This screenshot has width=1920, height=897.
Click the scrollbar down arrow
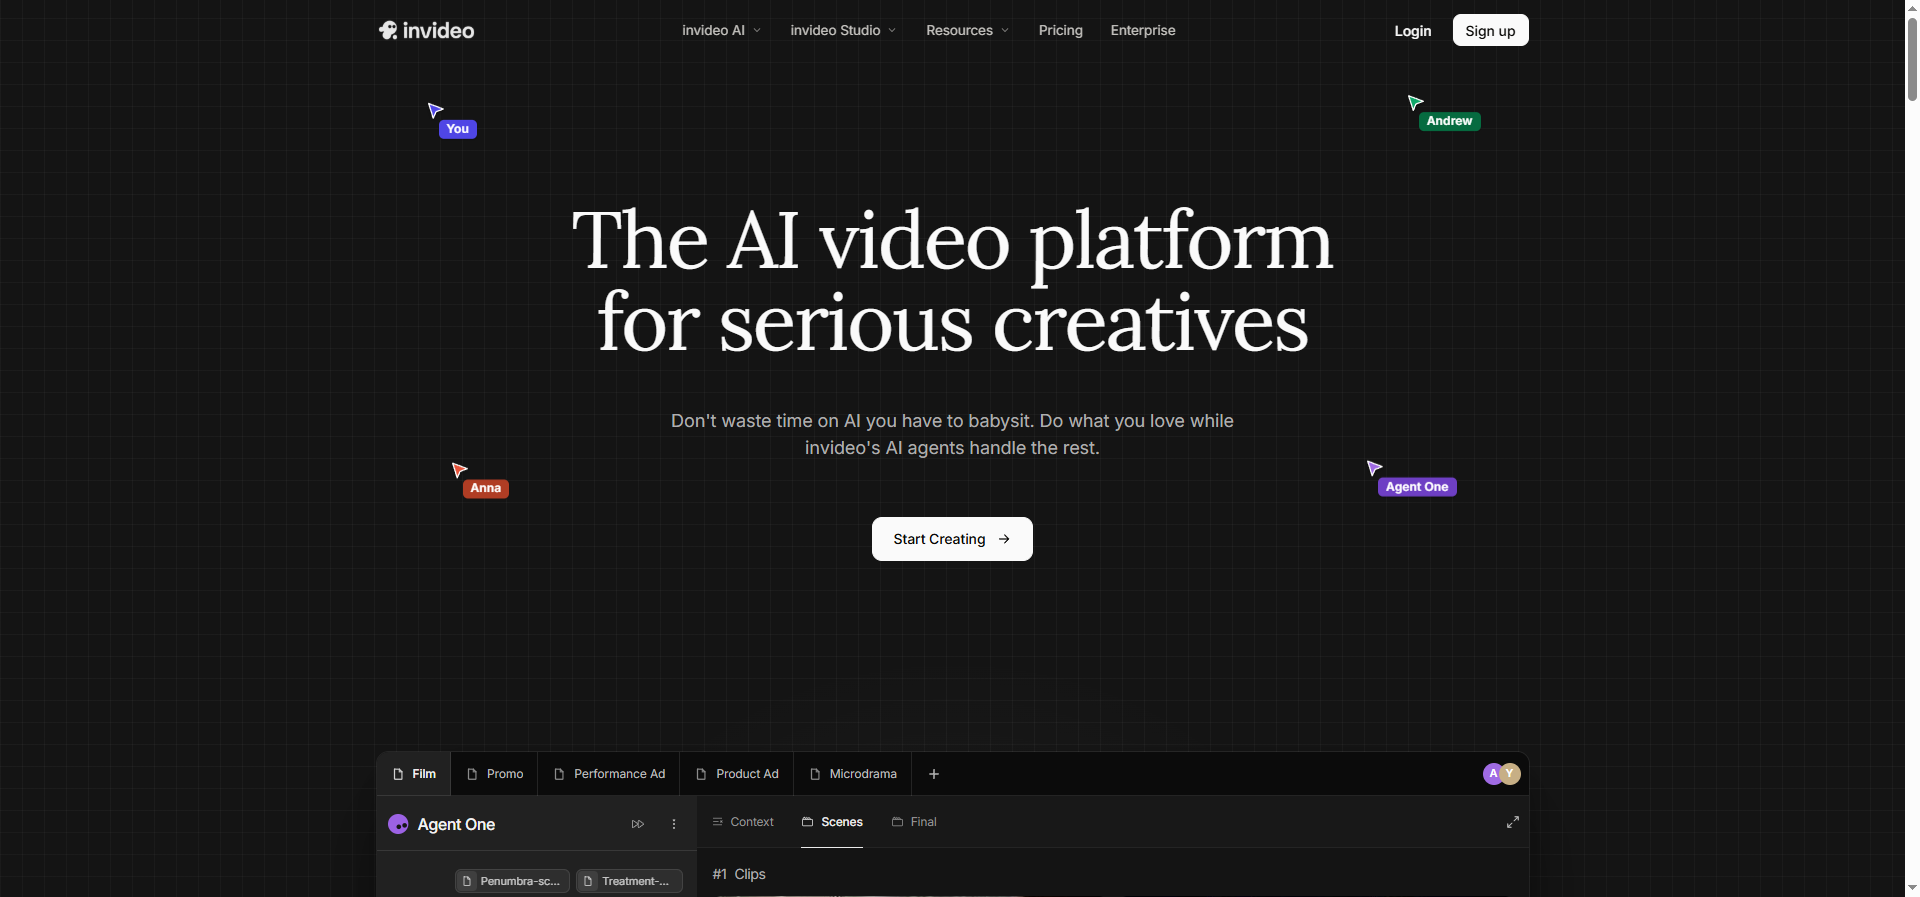coord(1912,887)
